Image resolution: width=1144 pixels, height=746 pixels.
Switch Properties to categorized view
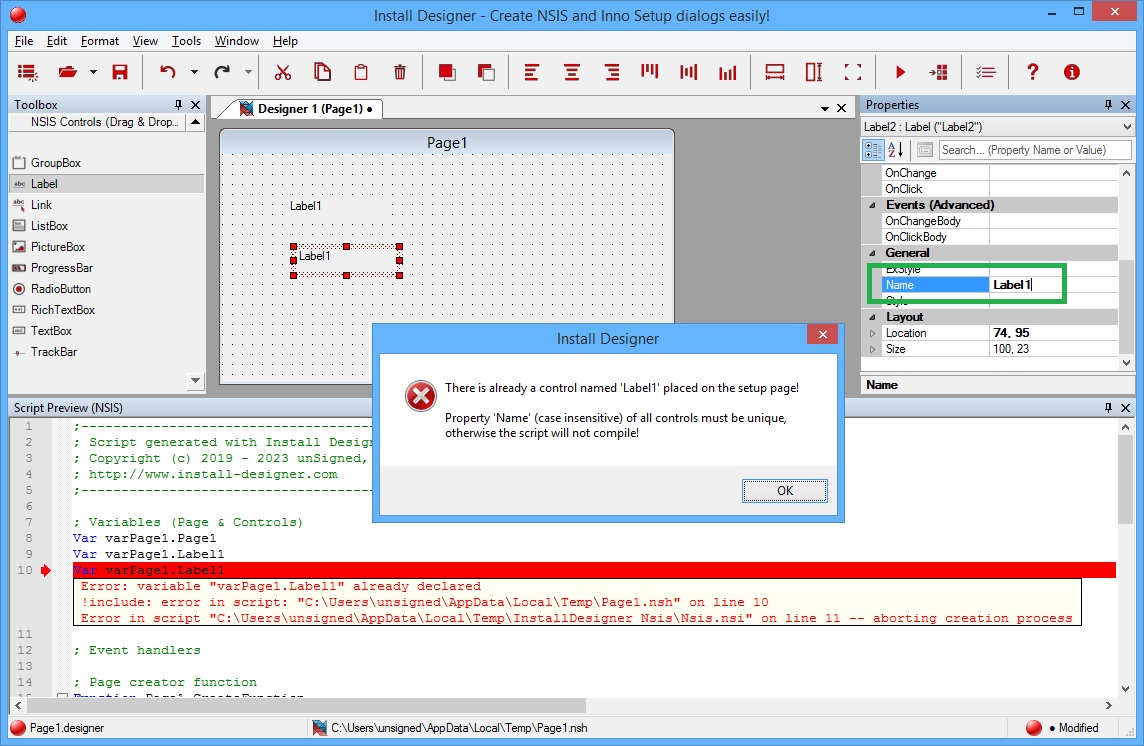[x=873, y=150]
